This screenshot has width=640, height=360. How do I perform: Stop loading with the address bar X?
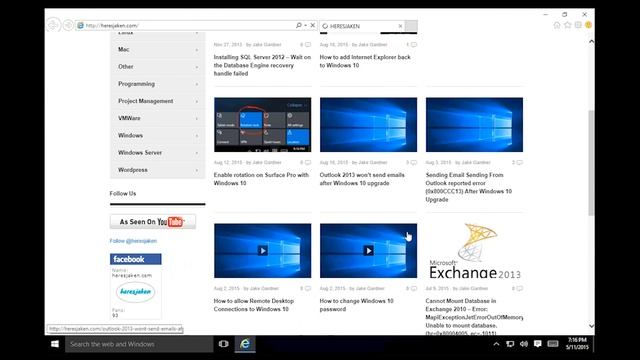coord(313,25)
